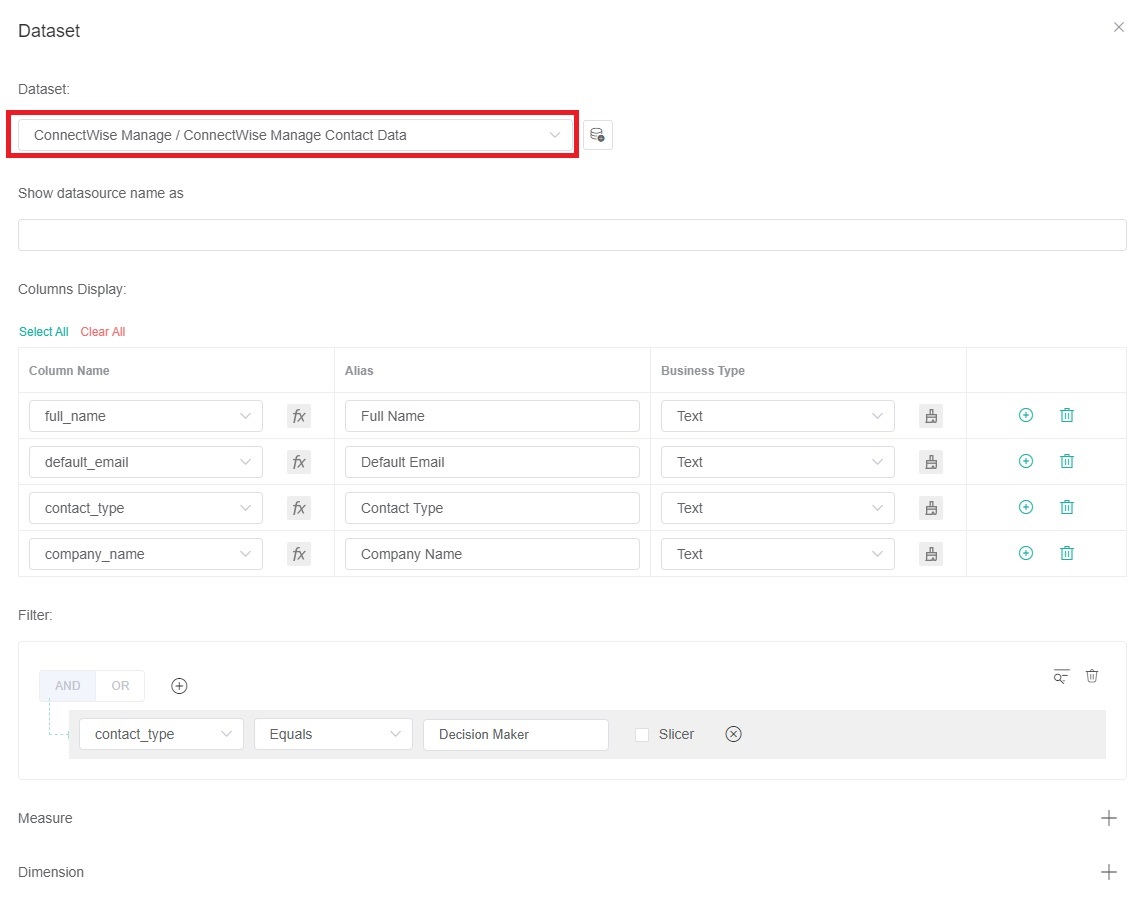Click the Clear All link

[103, 332]
